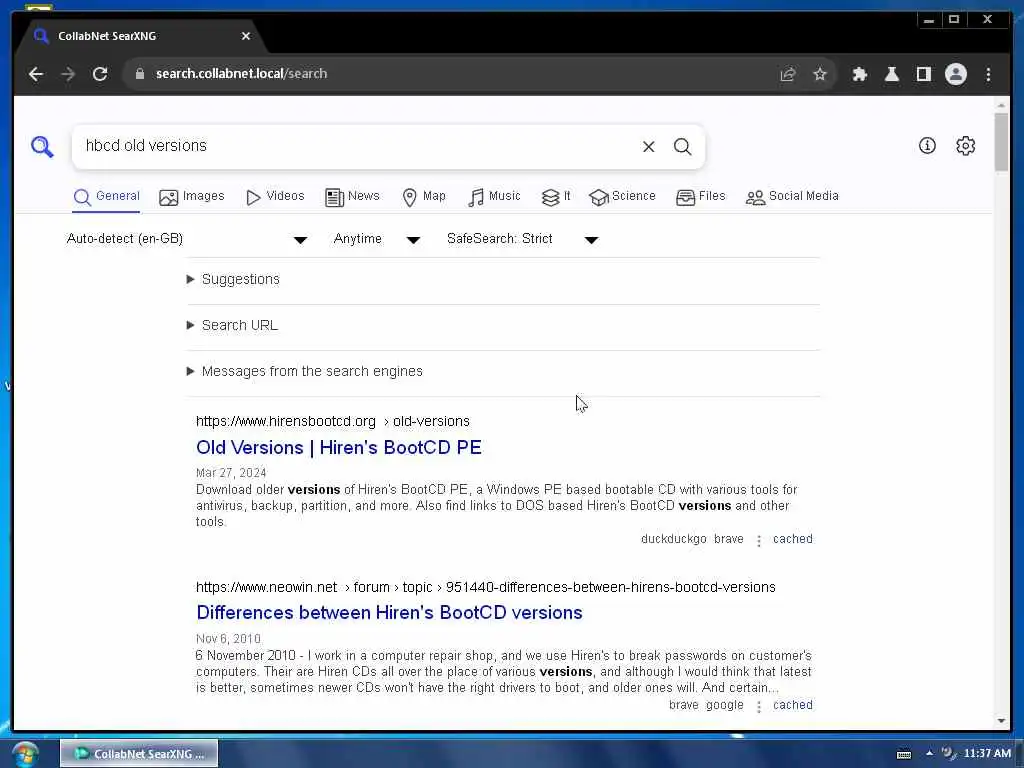
Task: Click the scrollbar up arrow
Action: [1001, 105]
